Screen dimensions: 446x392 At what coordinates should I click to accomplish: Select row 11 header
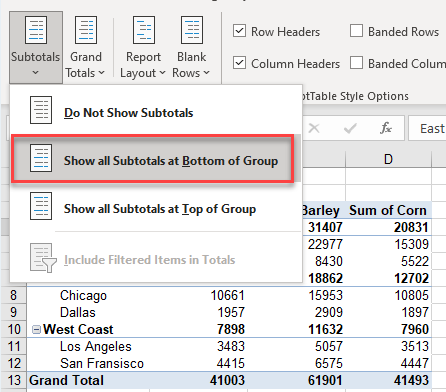(13, 346)
